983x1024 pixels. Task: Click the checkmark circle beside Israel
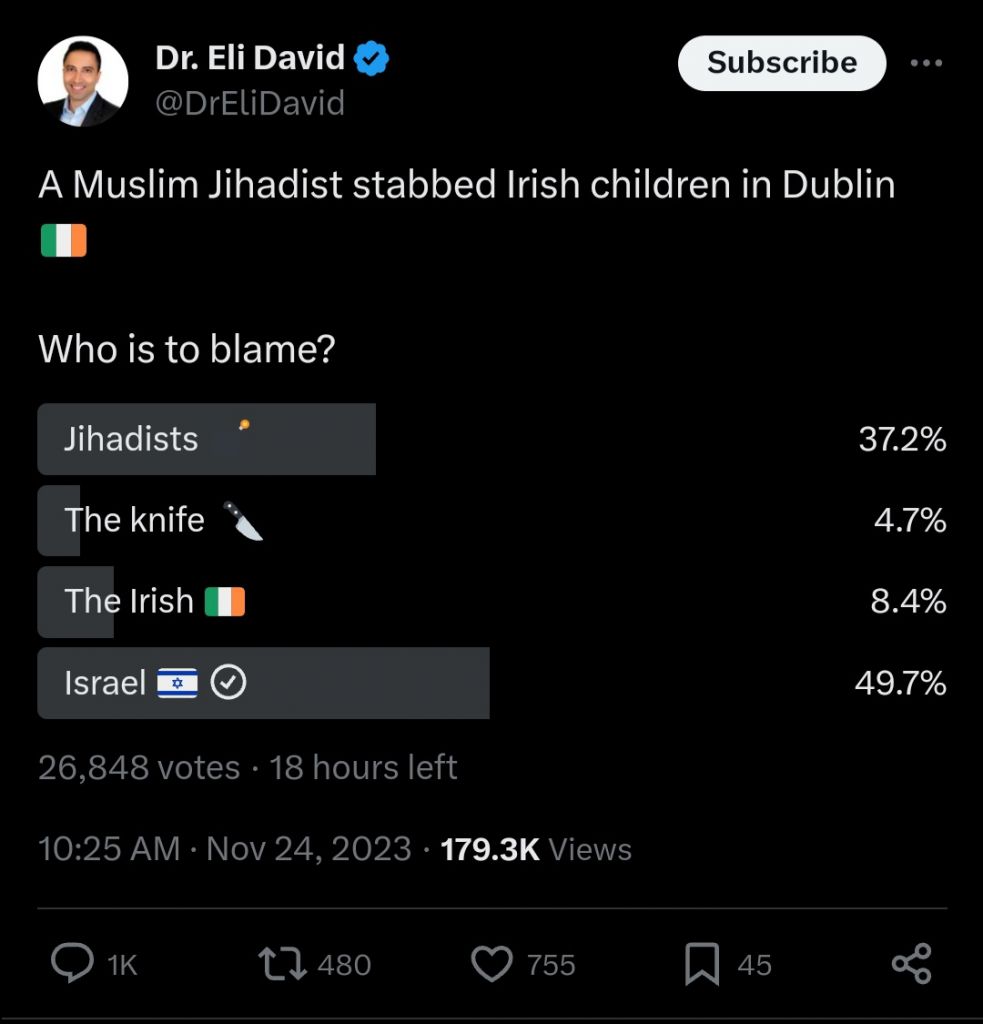click(x=228, y=683)
